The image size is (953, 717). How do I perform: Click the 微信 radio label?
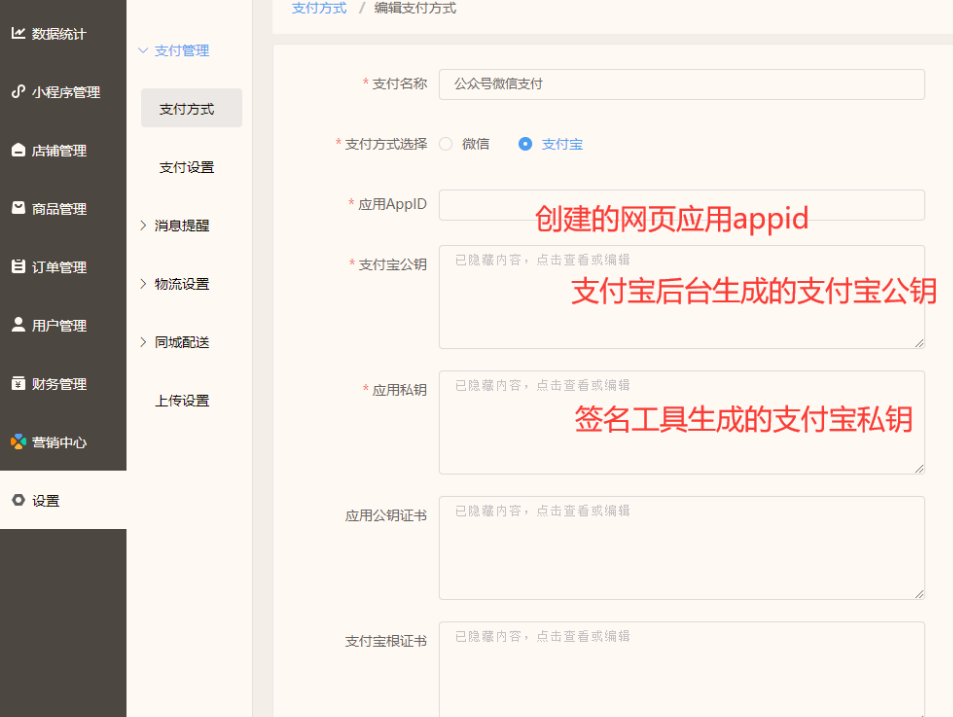pyautogui.click(x=475, y=144)
